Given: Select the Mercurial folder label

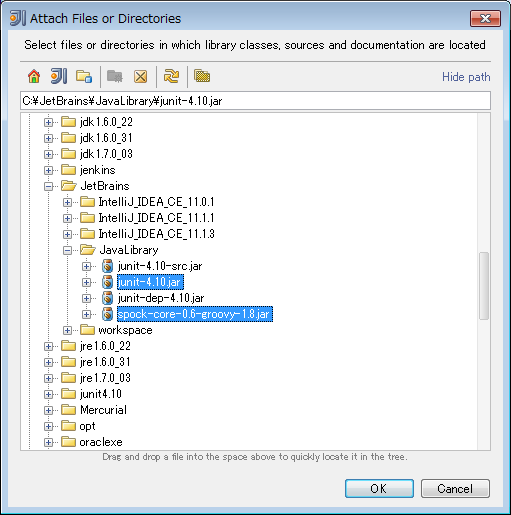Looking at the screenshot, I should point(103,410).
